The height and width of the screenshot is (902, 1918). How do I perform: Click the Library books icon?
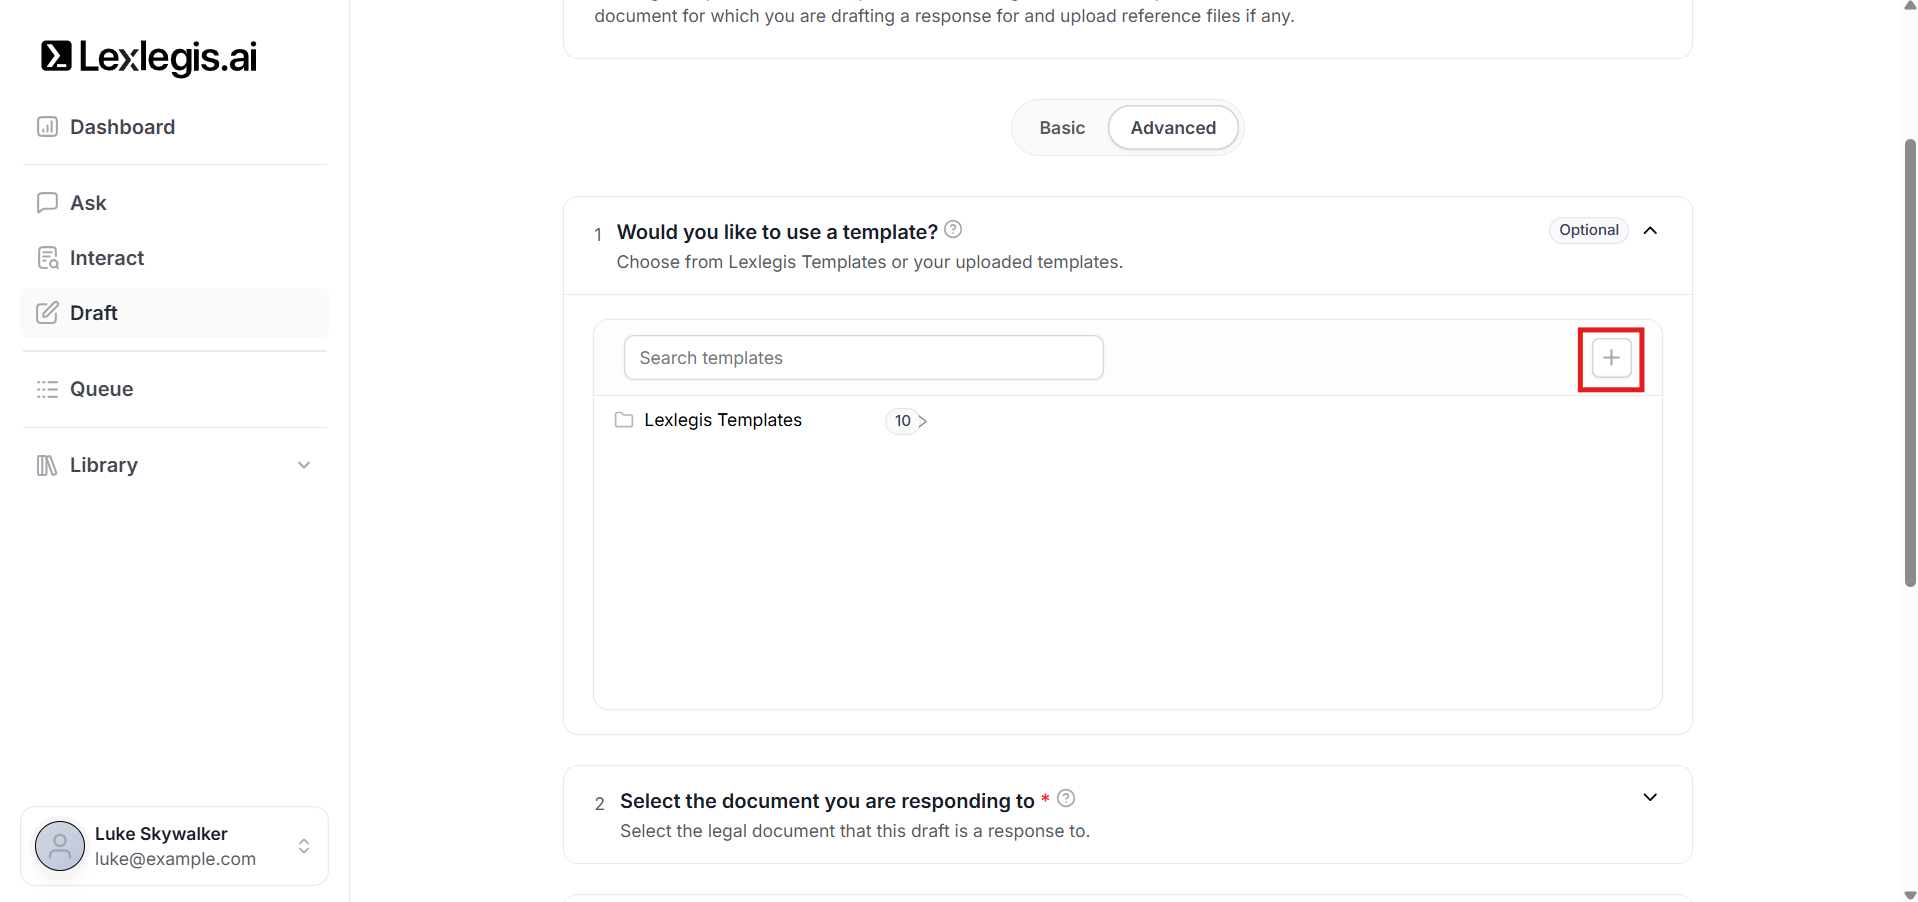(47, 465)
